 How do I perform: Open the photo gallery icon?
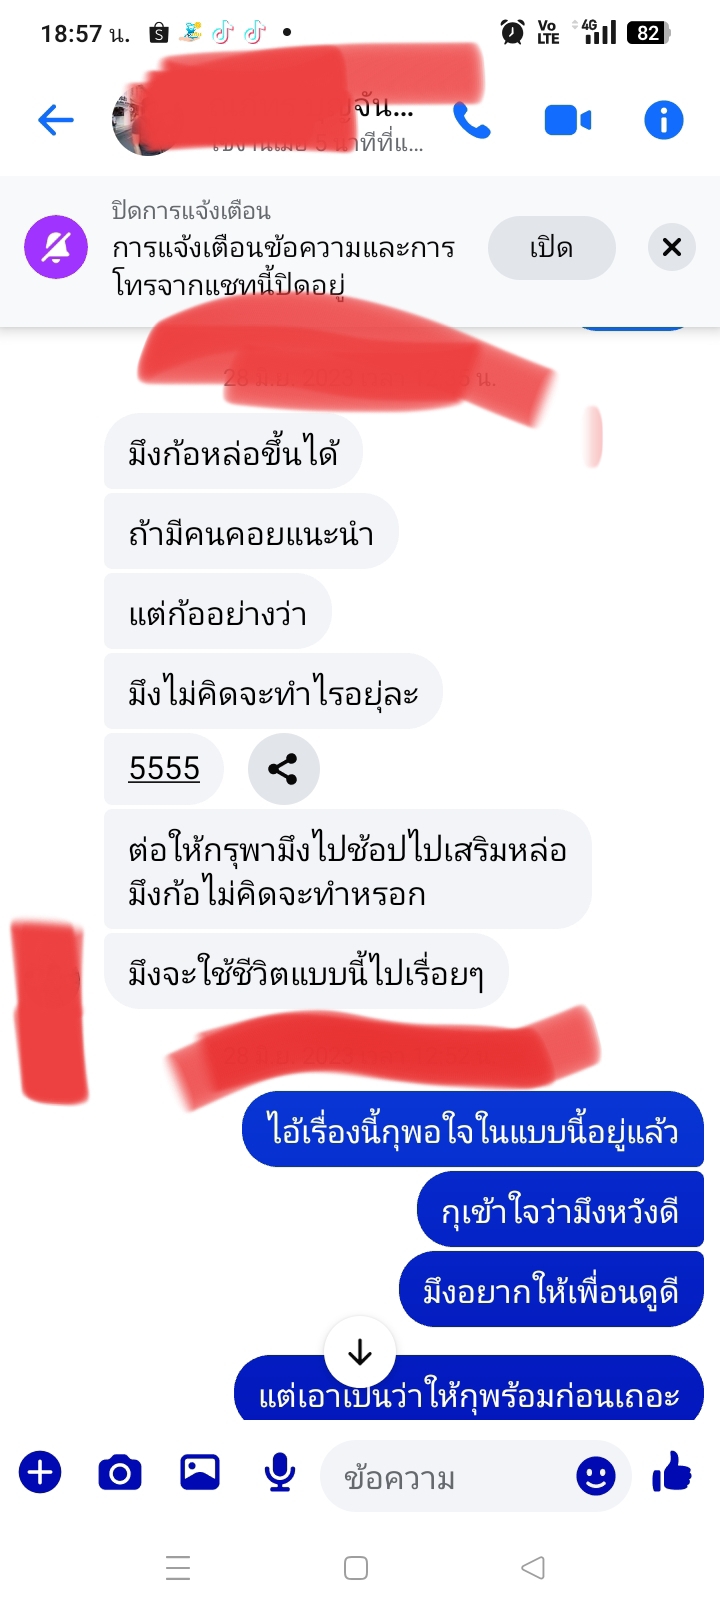click(x=200, y=1472)
